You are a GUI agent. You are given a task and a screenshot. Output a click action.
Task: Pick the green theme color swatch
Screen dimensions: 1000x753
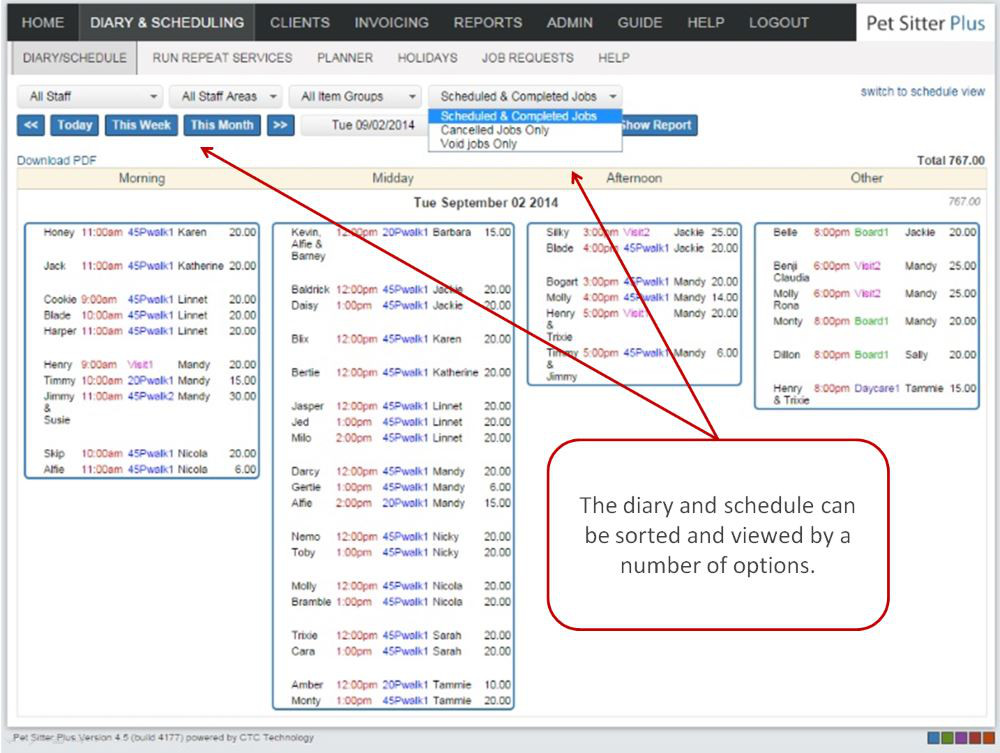[947, 738]
